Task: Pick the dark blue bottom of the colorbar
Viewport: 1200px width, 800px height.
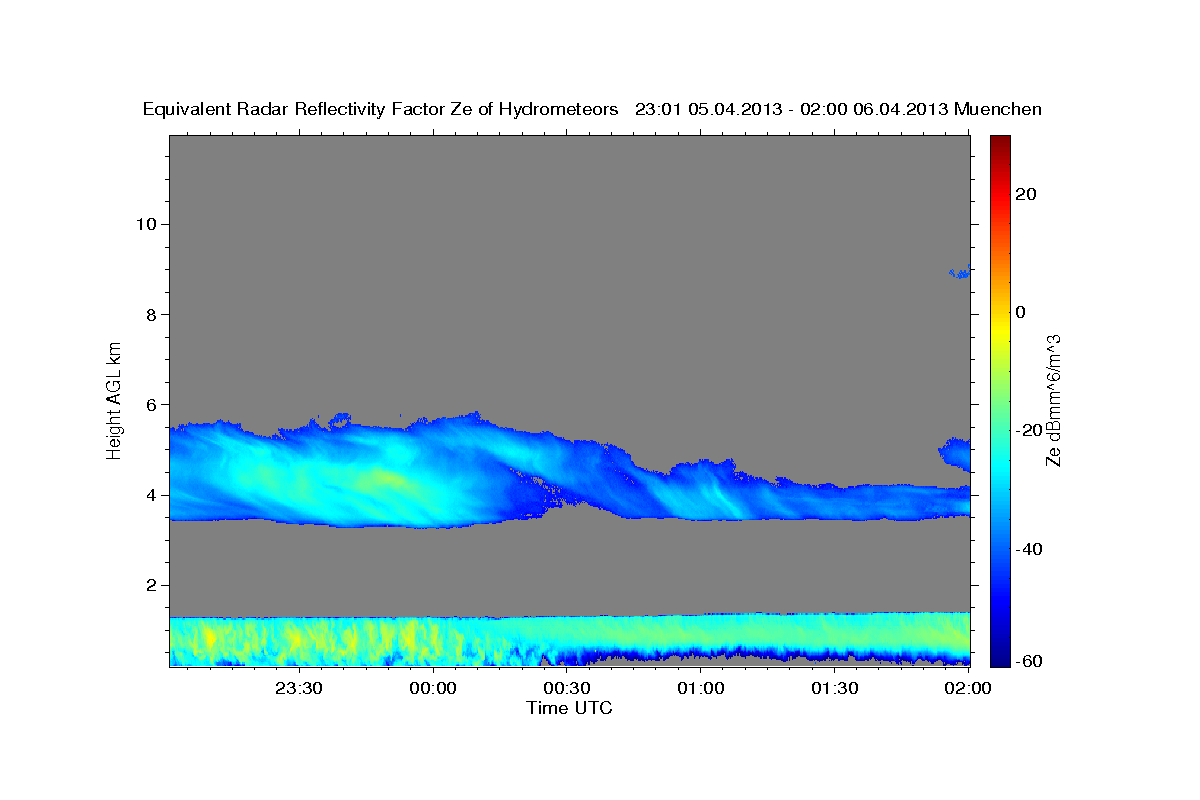Action: (1000, 655)
